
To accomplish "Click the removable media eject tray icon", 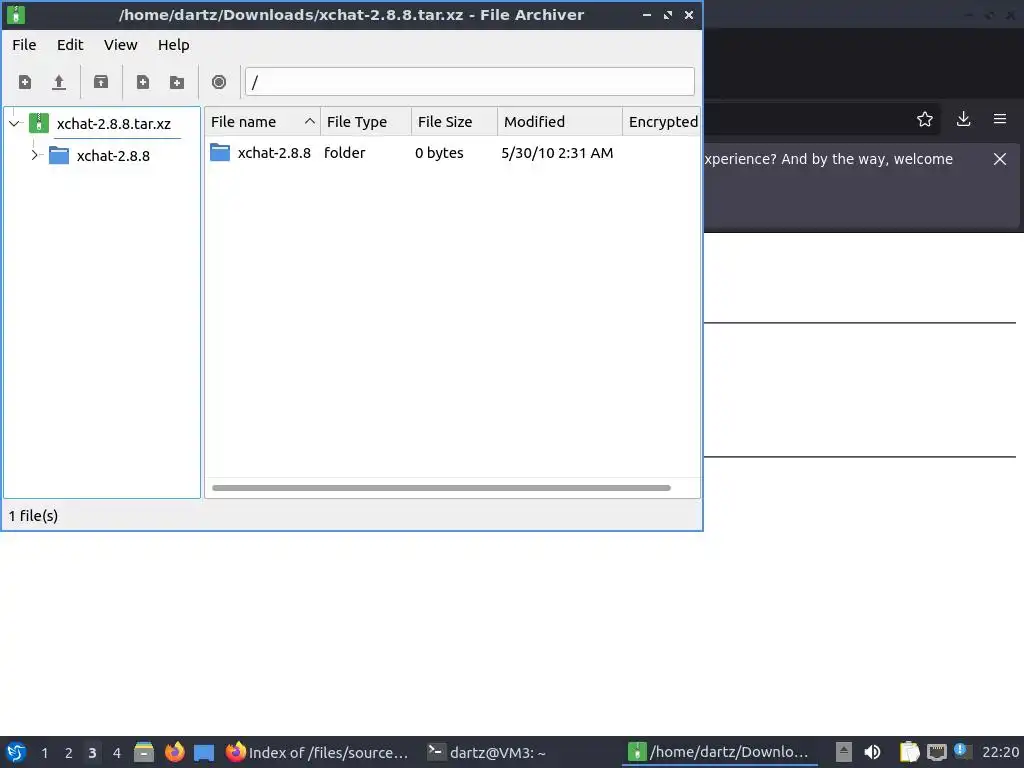I will (844, 752).
